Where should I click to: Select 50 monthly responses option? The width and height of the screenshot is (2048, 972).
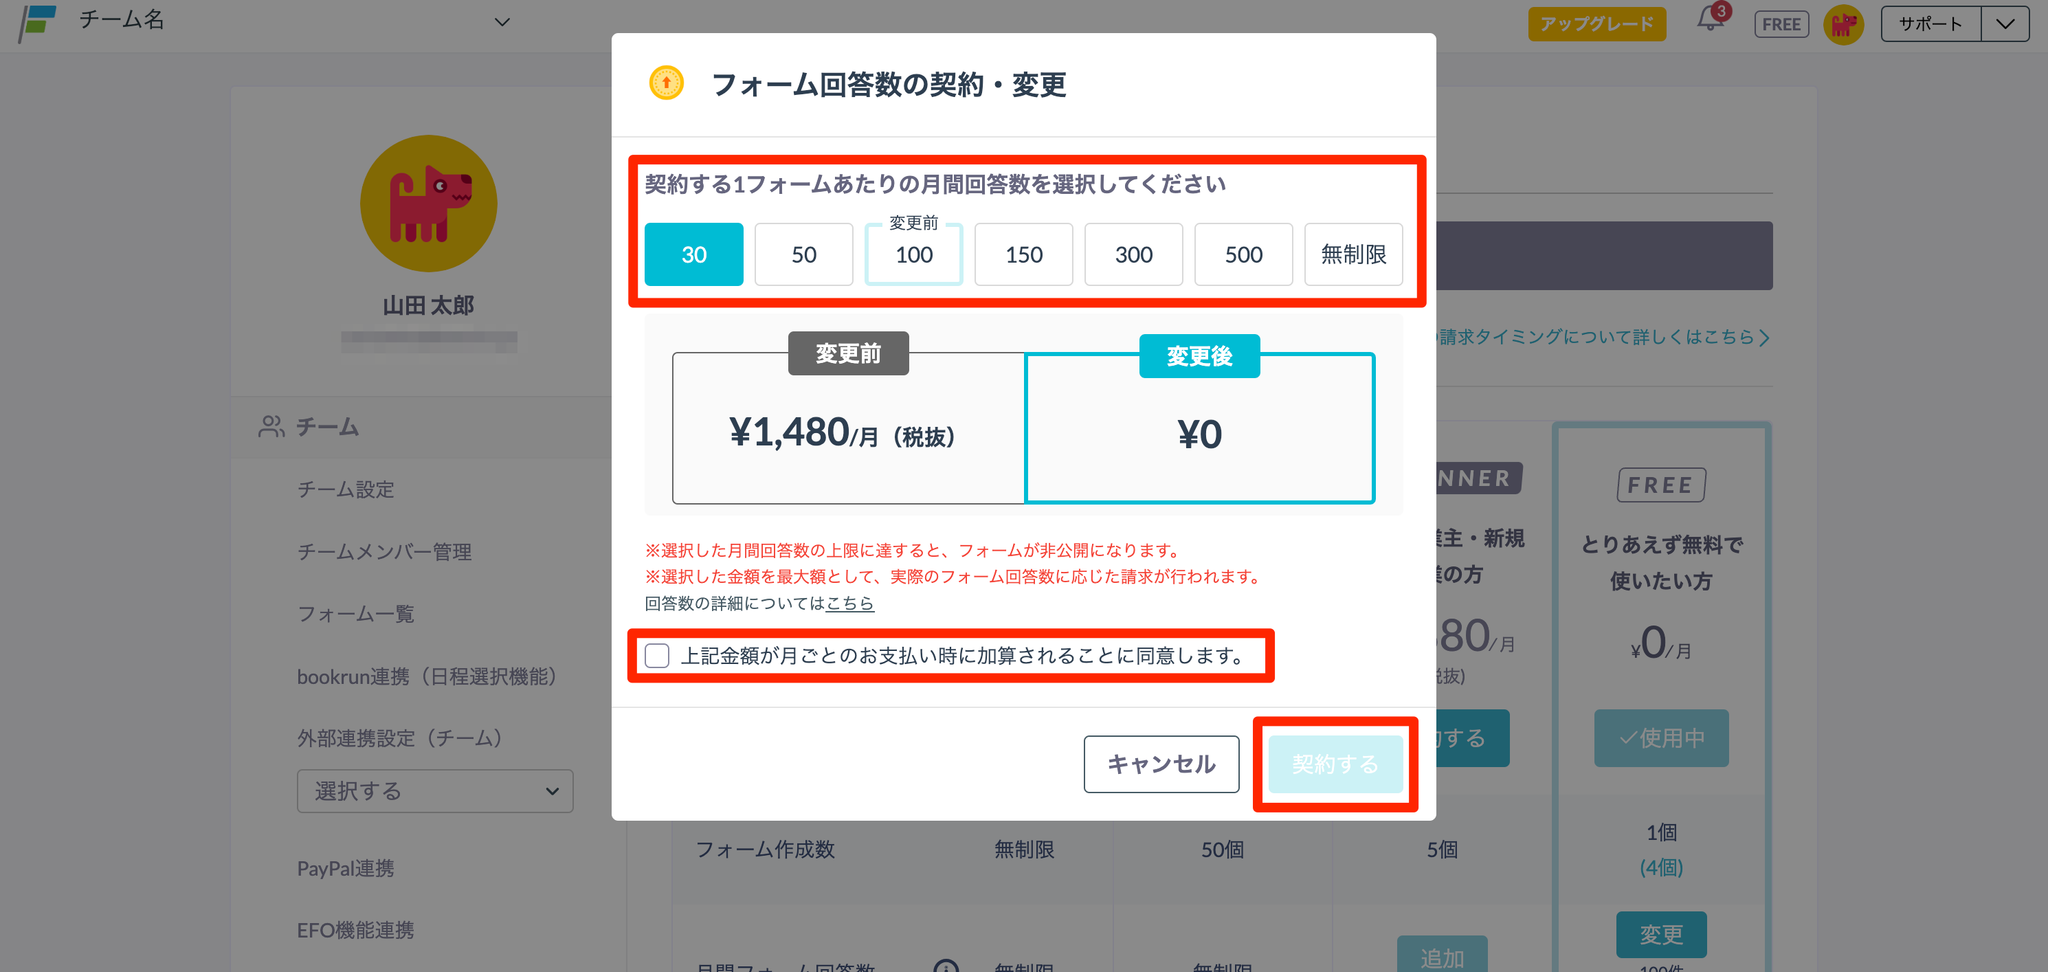(x=803, y=255)
